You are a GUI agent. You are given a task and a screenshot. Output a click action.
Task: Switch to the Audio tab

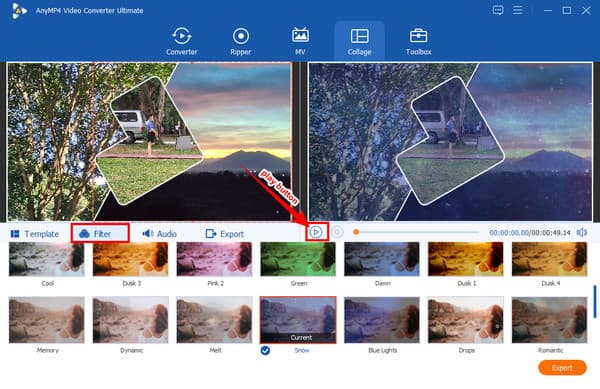(x=160, y=233)
